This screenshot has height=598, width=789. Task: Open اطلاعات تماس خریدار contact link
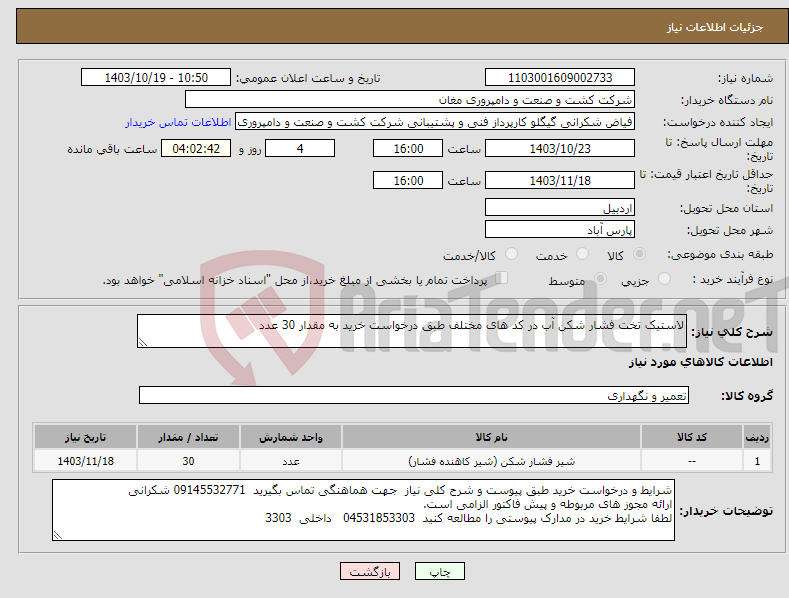click(x=178, y=122)
